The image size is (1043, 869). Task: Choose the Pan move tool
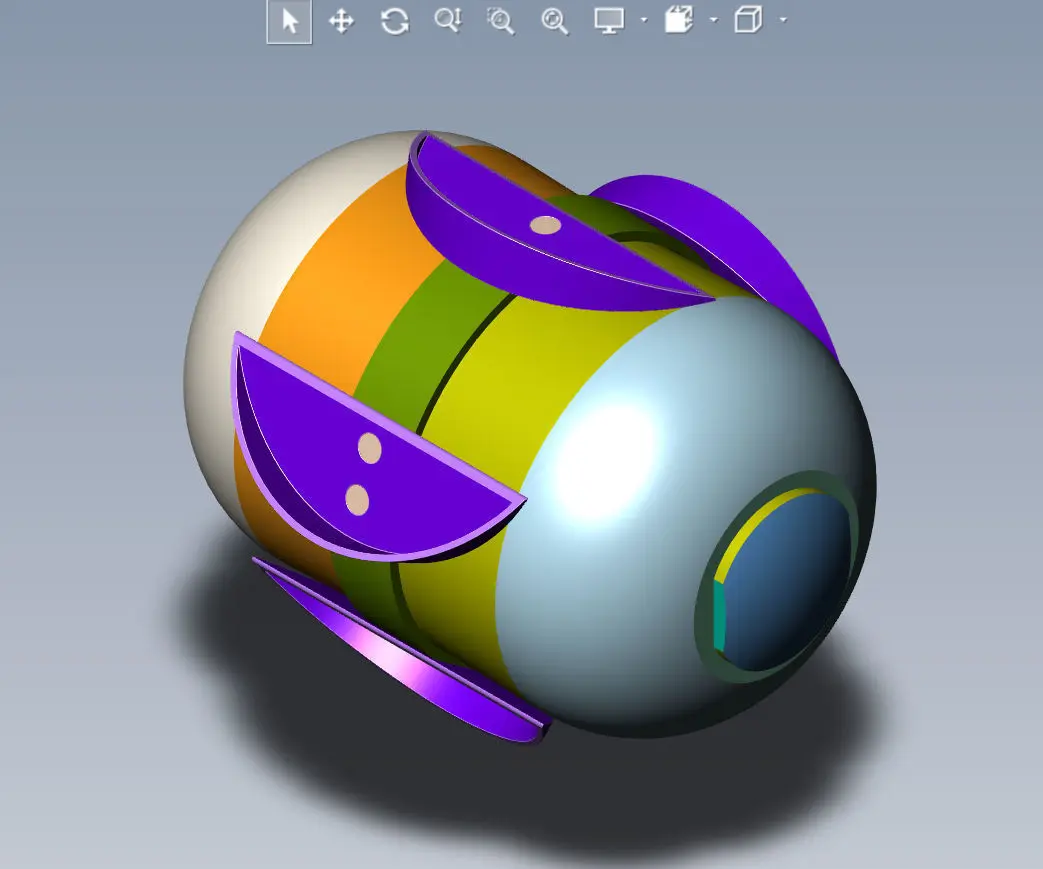coord(341,21)
